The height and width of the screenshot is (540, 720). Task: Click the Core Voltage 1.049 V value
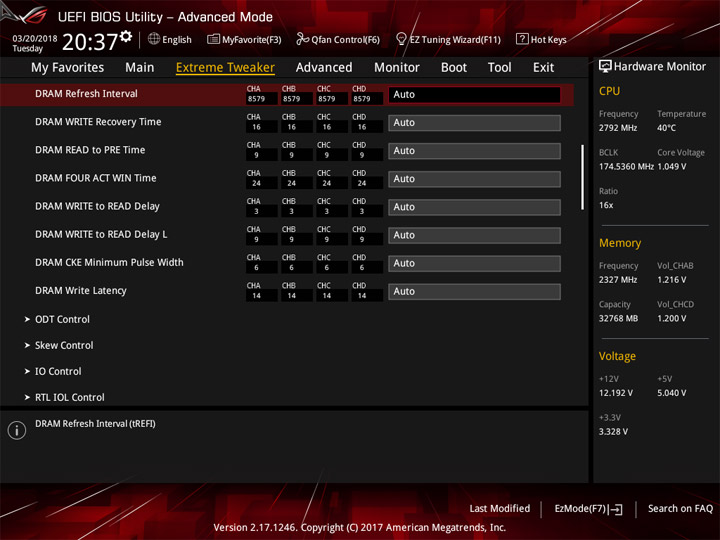[x=671, y=166]
